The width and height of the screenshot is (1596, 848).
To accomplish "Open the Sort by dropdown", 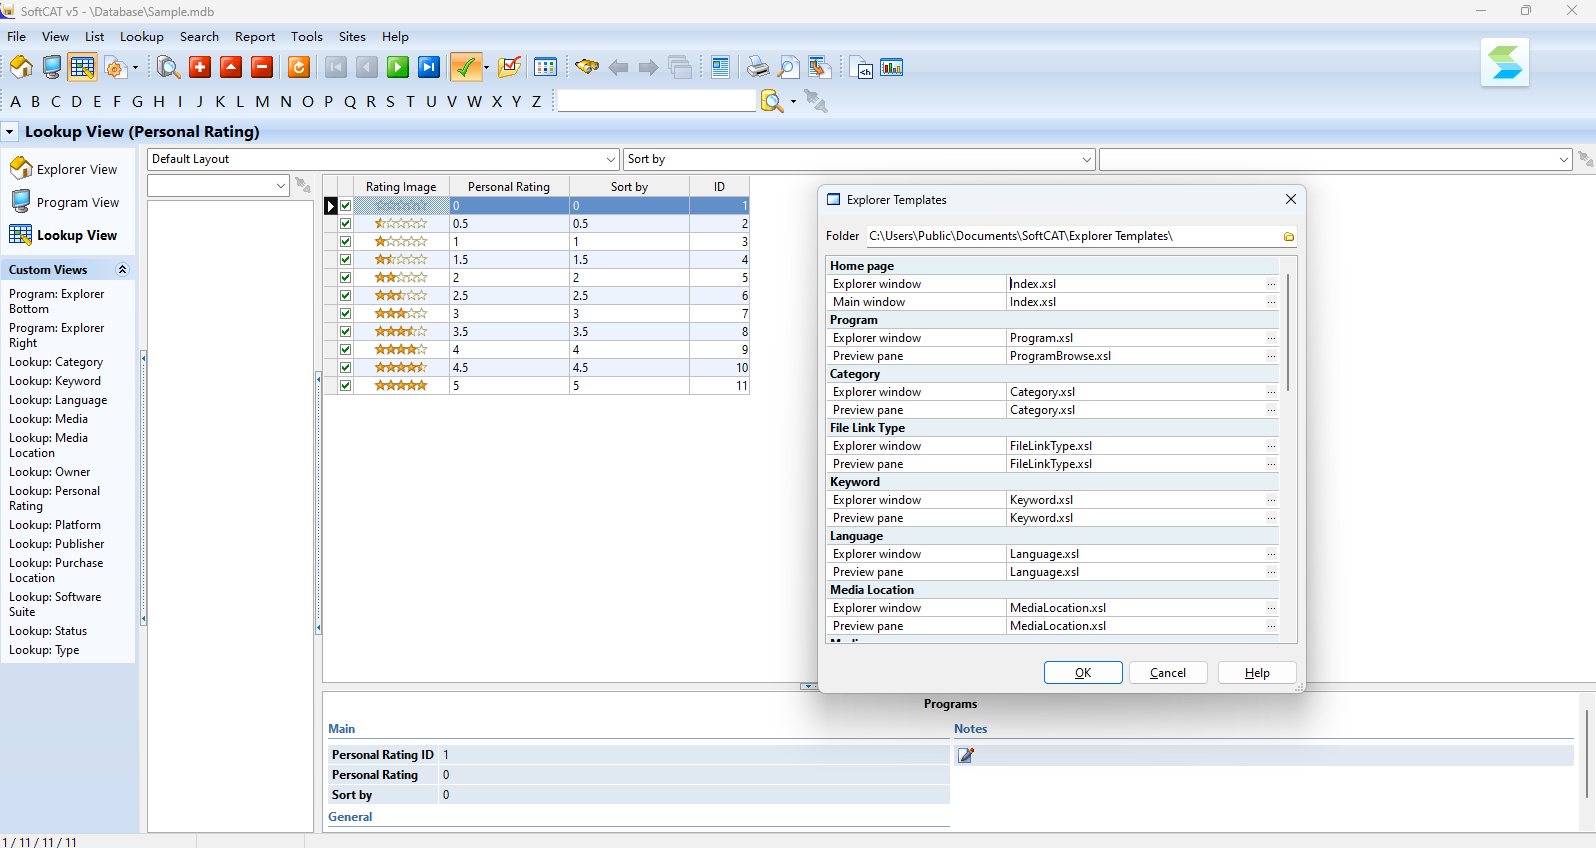I will tap(1087, 159).
